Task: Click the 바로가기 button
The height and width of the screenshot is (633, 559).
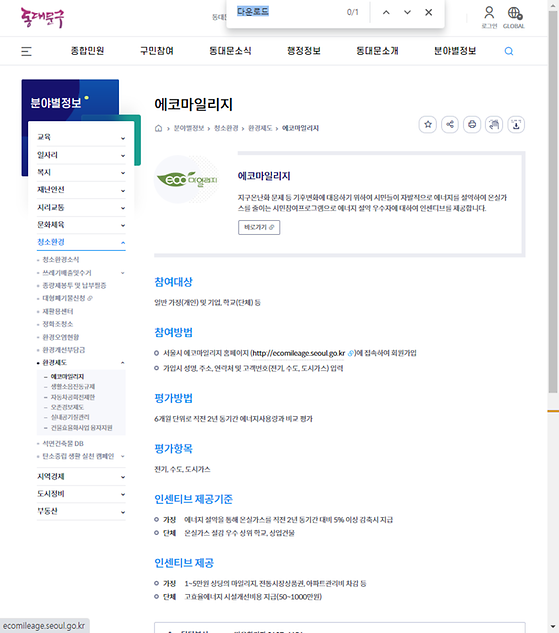Action: [x=259, y=227]
